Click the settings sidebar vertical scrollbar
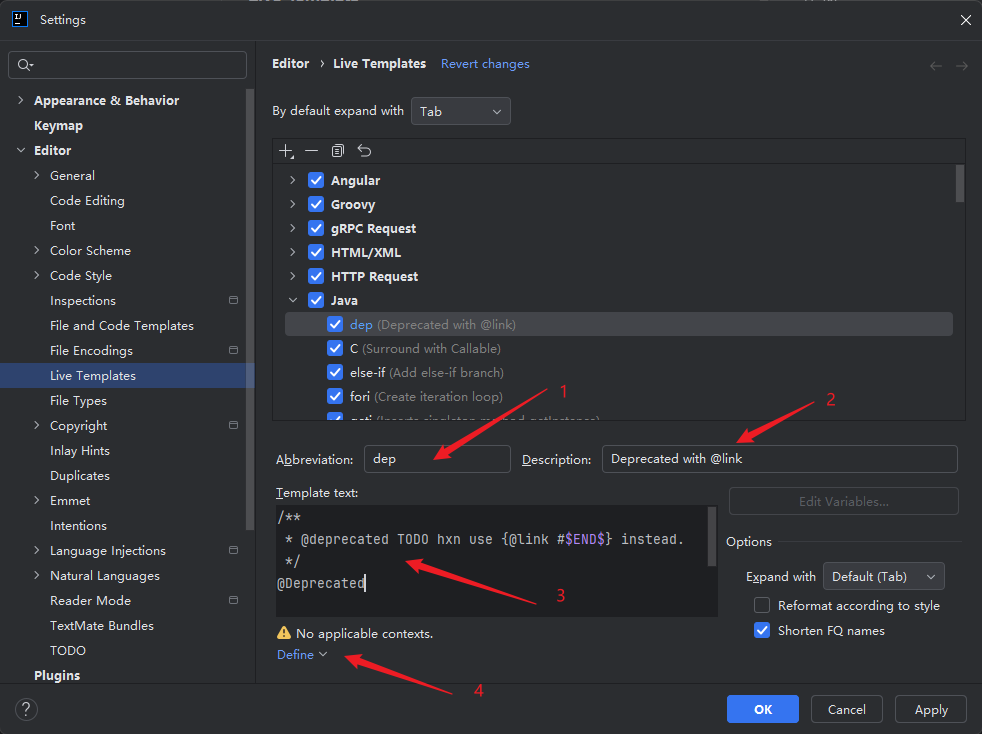Image resolution: width=982 pixels, height=734 pixels. point(250,309)
